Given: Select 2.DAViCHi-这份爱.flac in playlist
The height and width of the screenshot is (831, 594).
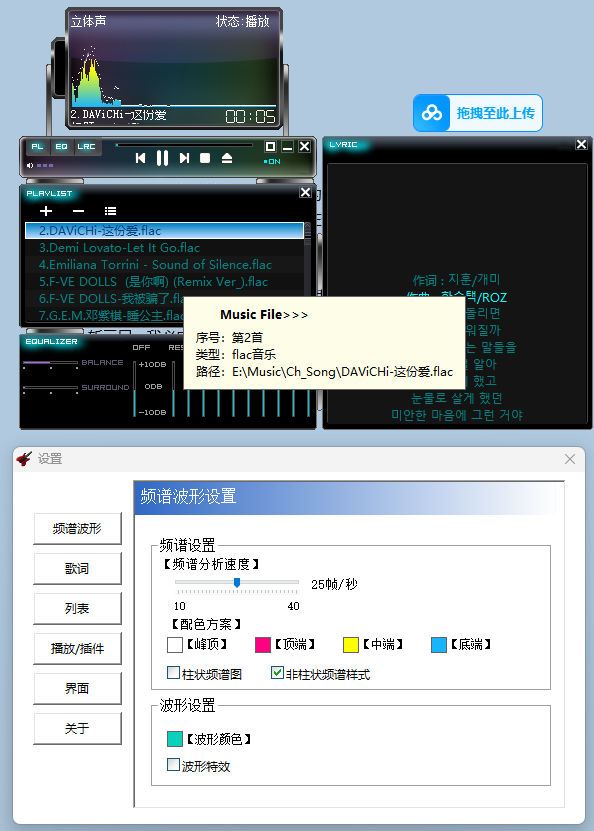Looking at the screenshot, I should [x=164, y=231].
